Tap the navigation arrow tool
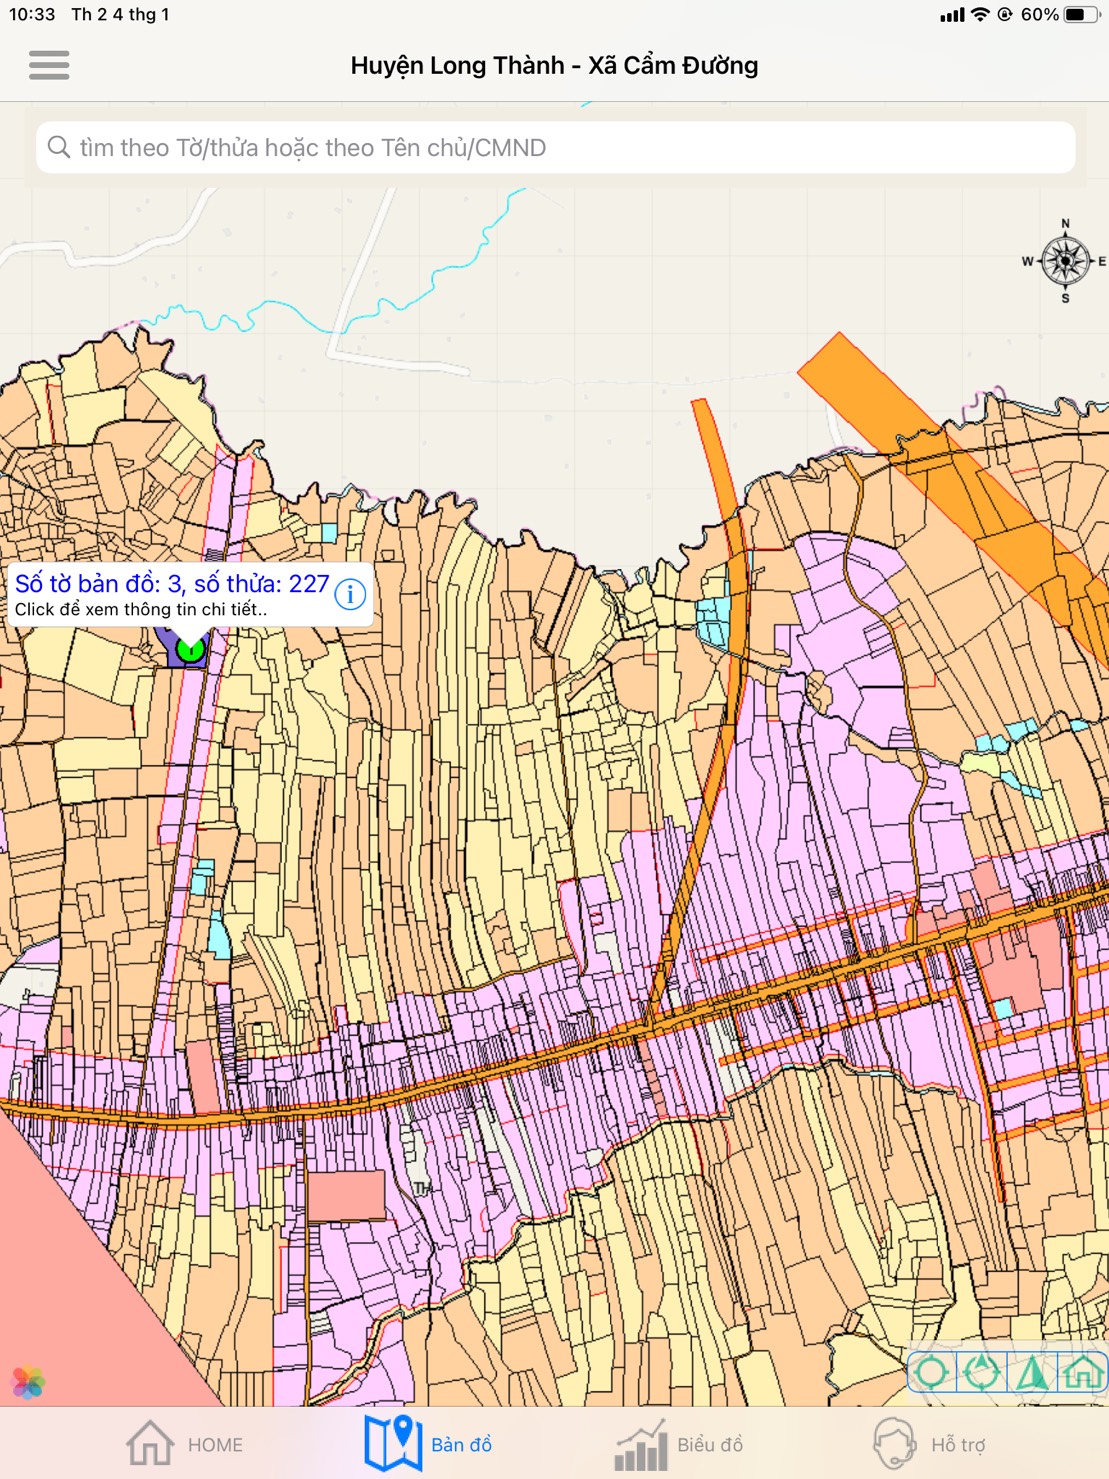Image resolution: width=1109 pixels, height=1479 pixels. (x=1031, y=1372)
